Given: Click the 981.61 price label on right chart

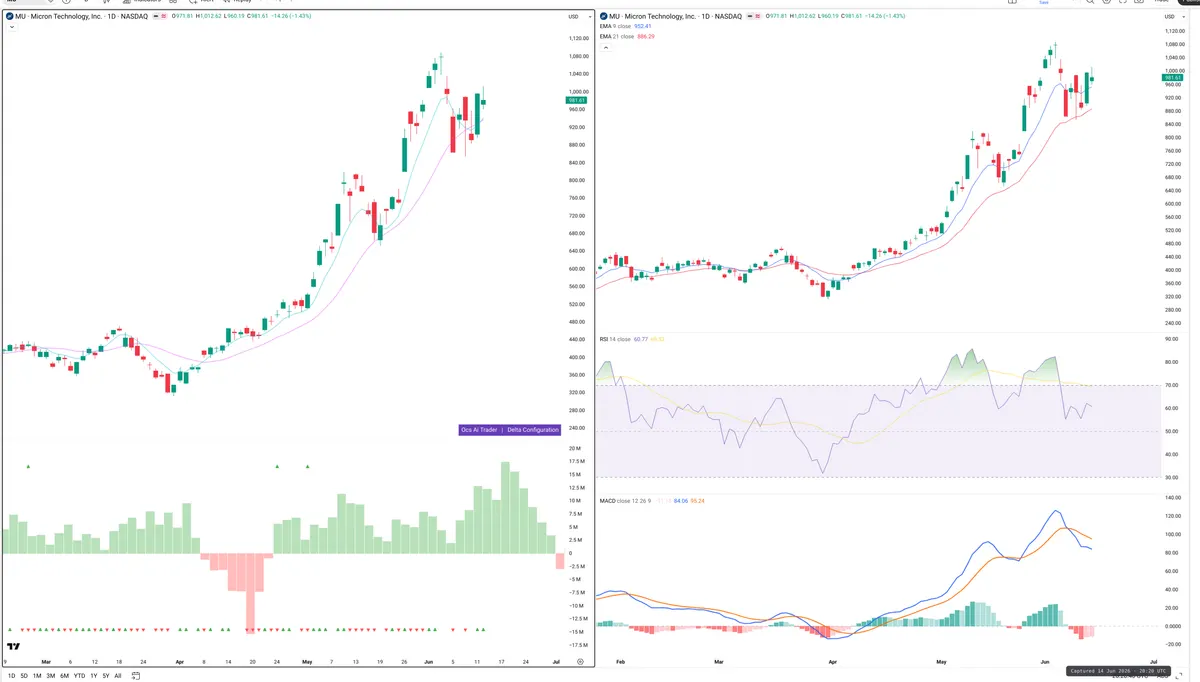Looking at the screenshot, I should click(1173, 78).
